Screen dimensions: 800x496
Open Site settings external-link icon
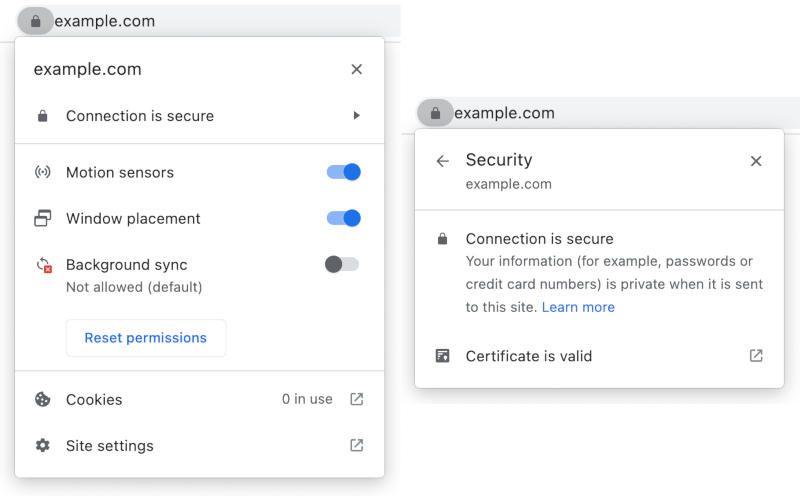tap(357, 445)
